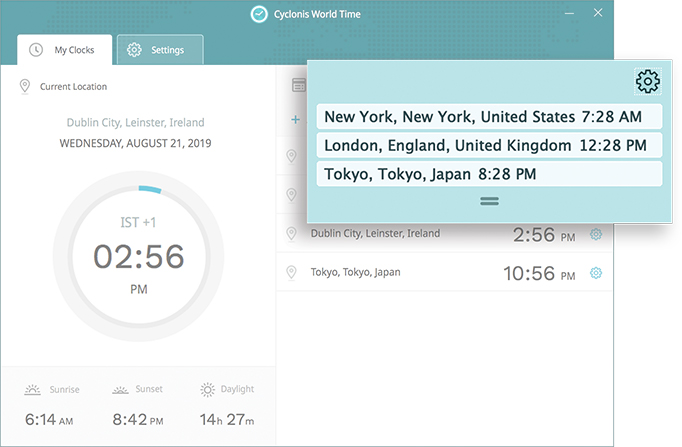Click gear icon beside Dublin City clock row
The height and width of the screenshot is (447, 682).
pyautogui.click(x=596, y=234)
